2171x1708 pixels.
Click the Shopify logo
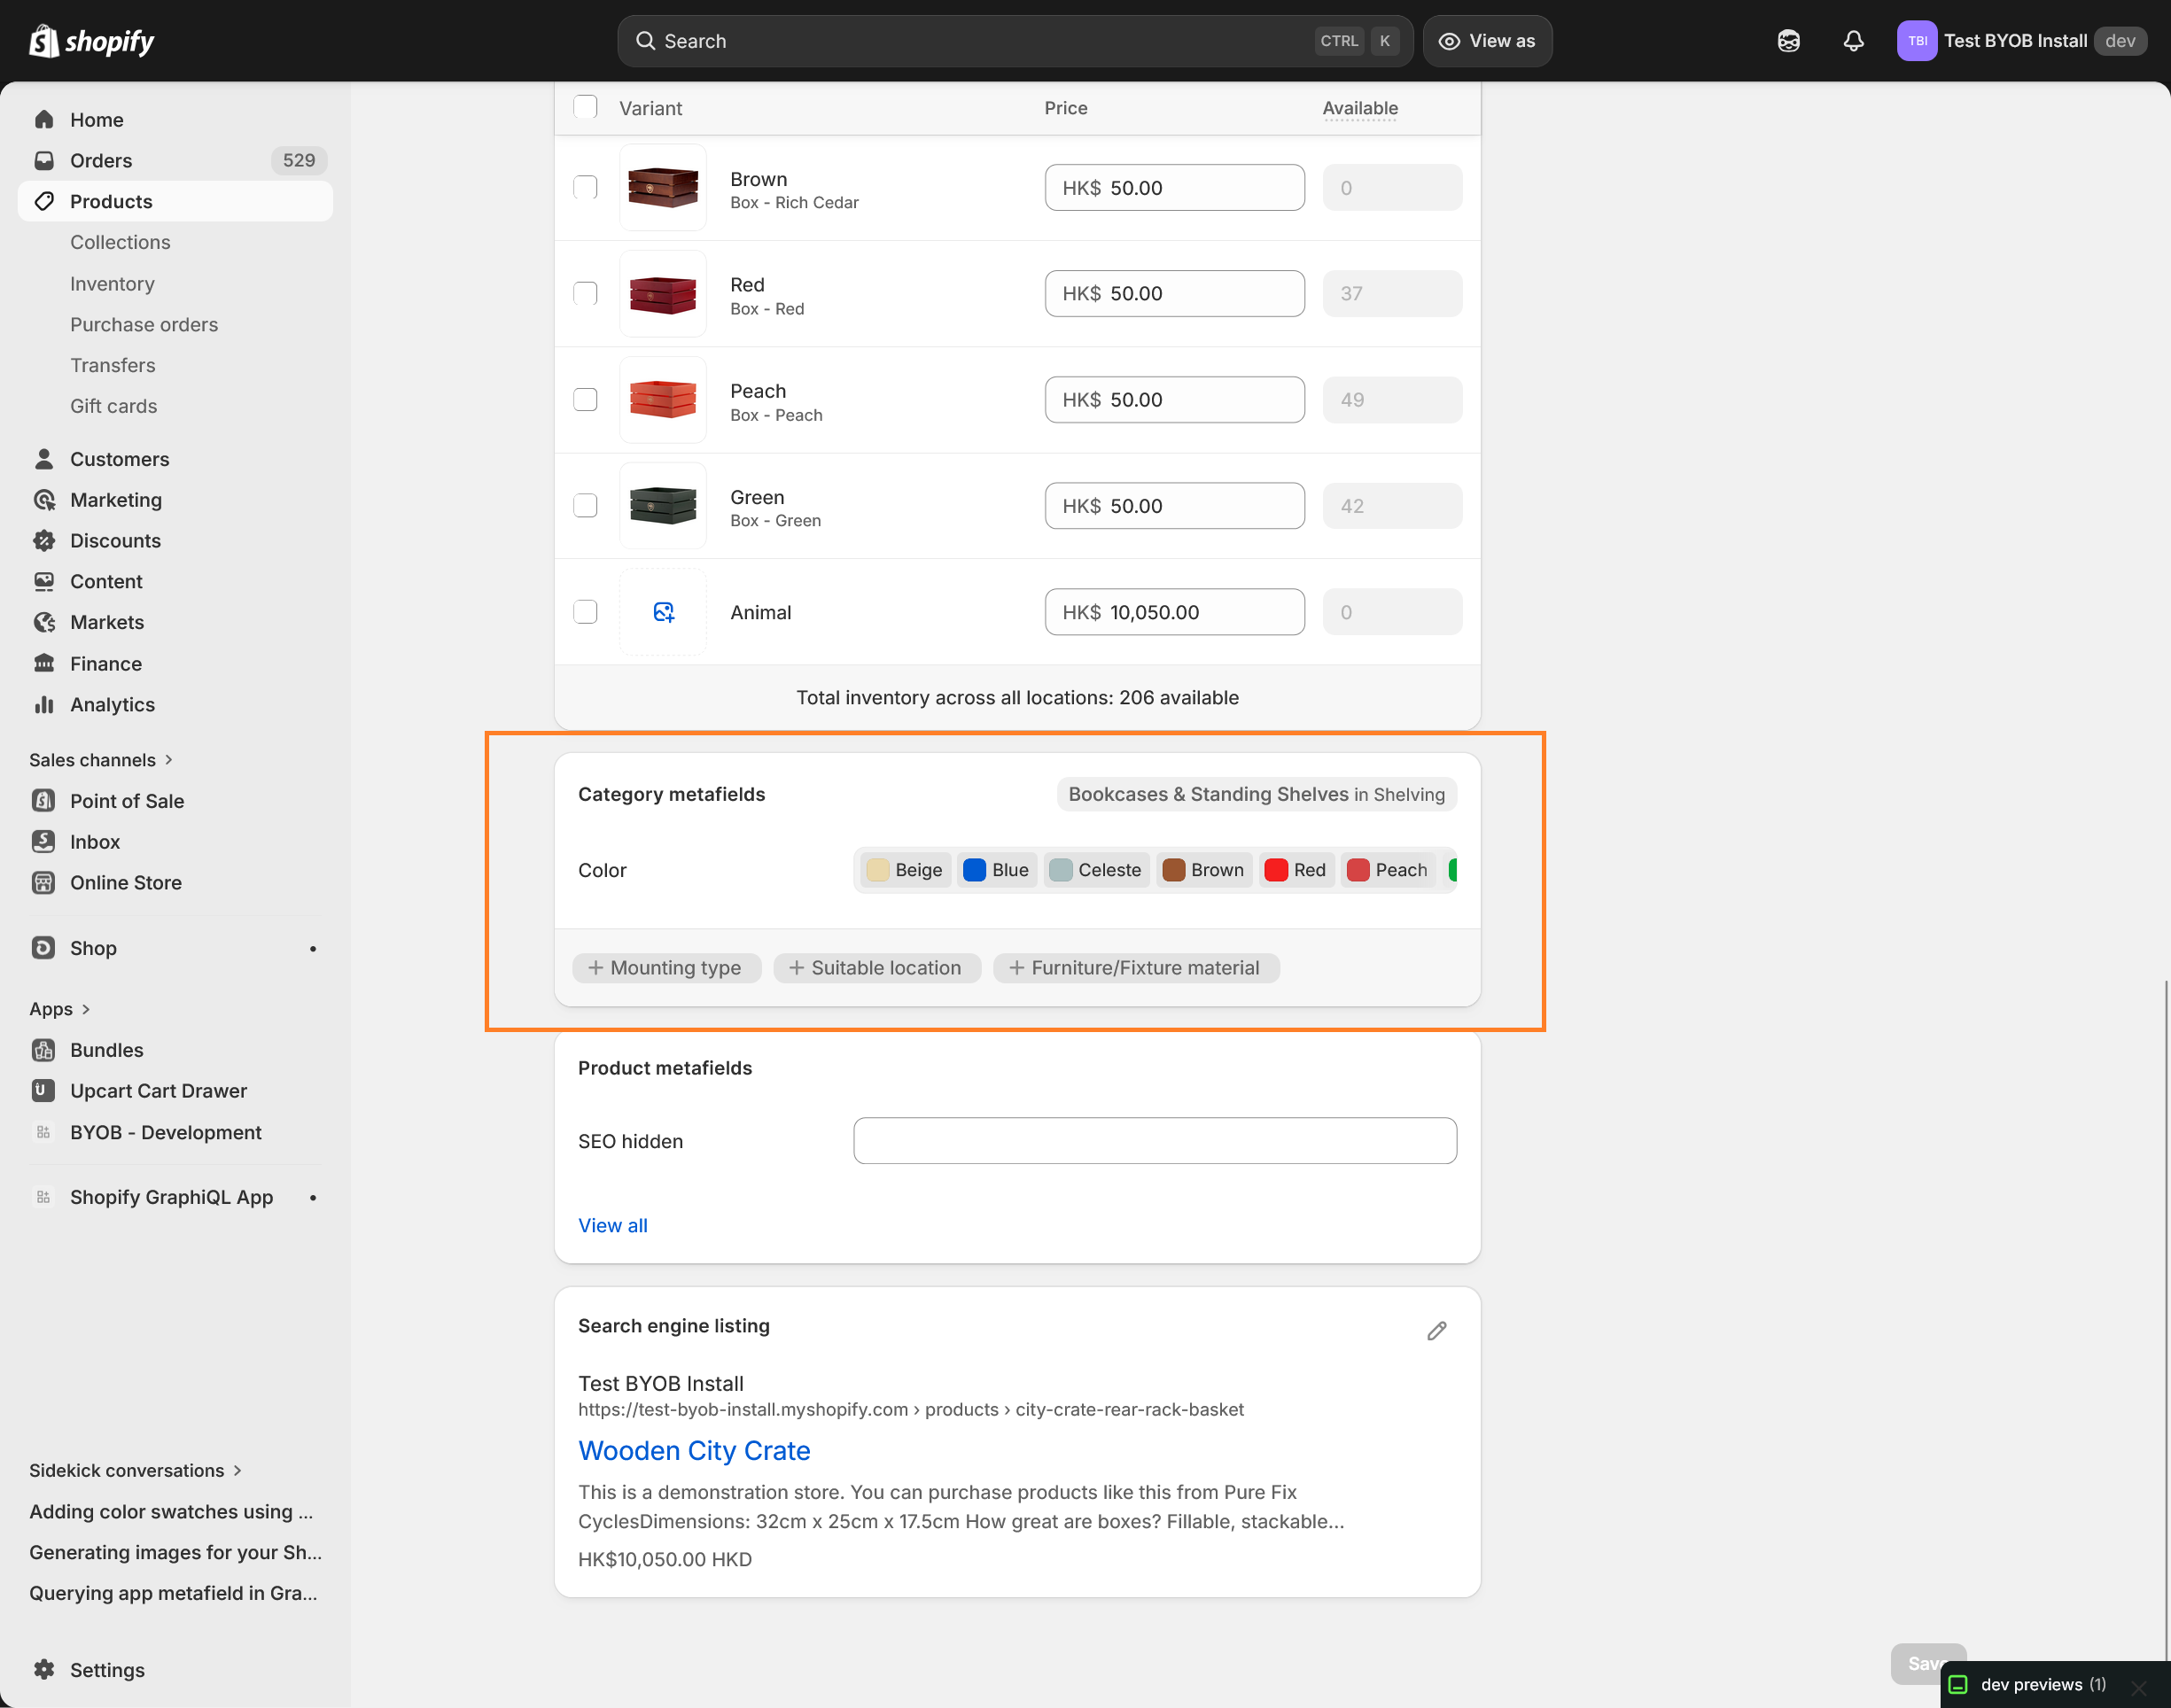click(92, 41)
